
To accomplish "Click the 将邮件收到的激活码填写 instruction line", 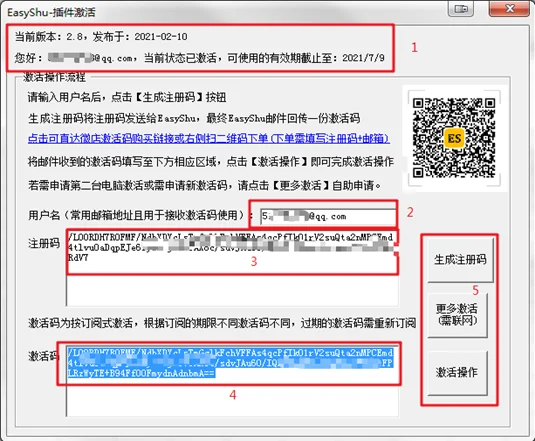I will click(211, 162).
